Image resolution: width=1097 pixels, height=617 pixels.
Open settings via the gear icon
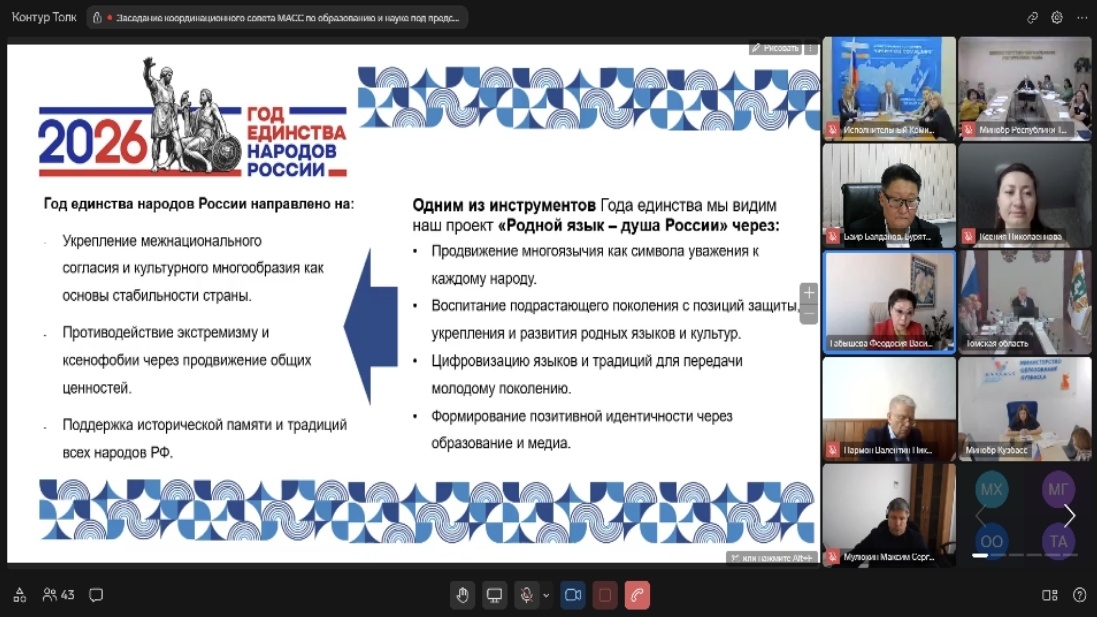click(1057, 18)
